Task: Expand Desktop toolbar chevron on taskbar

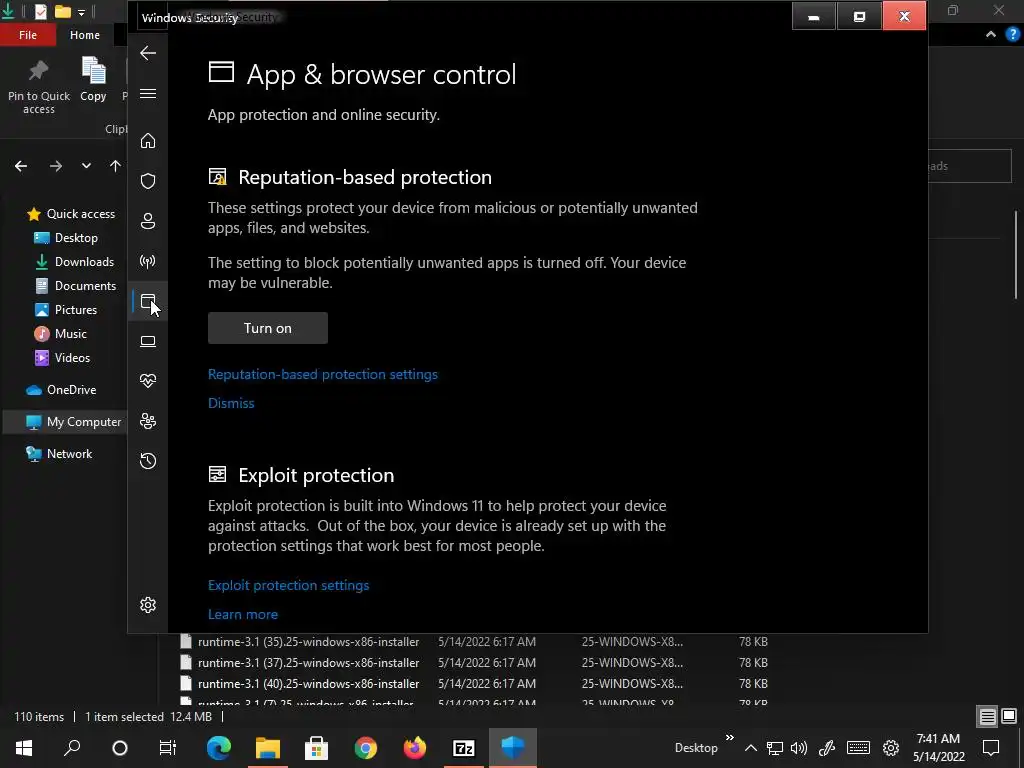Action: point(729,738)
